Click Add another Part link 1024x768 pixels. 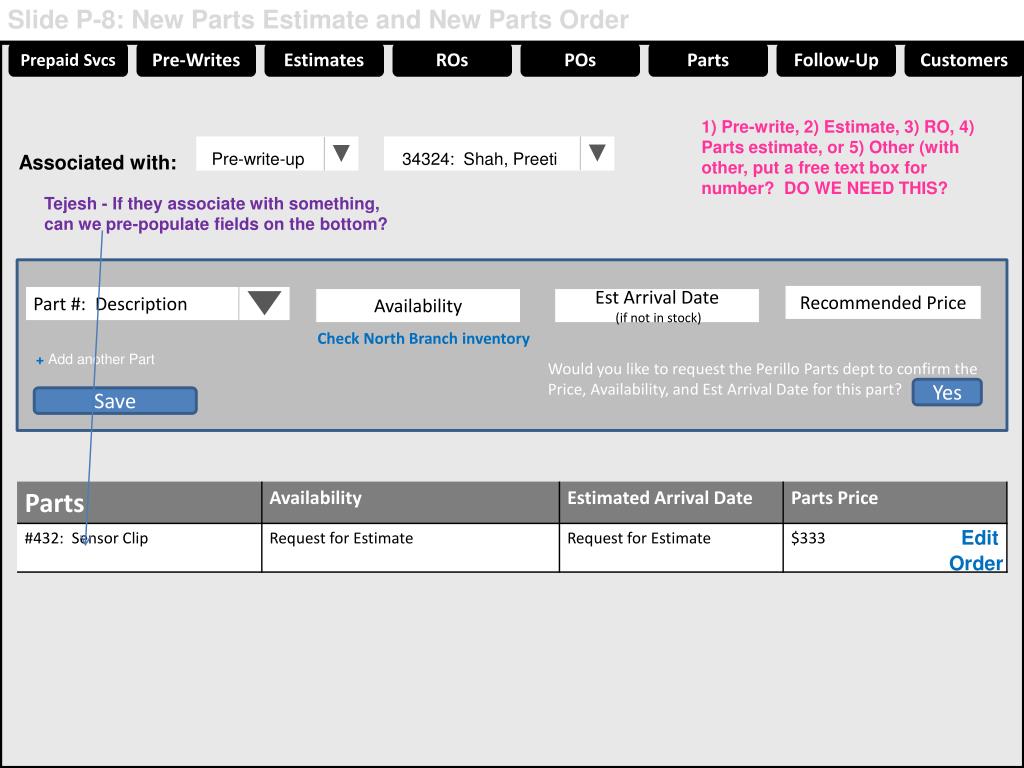95,359
